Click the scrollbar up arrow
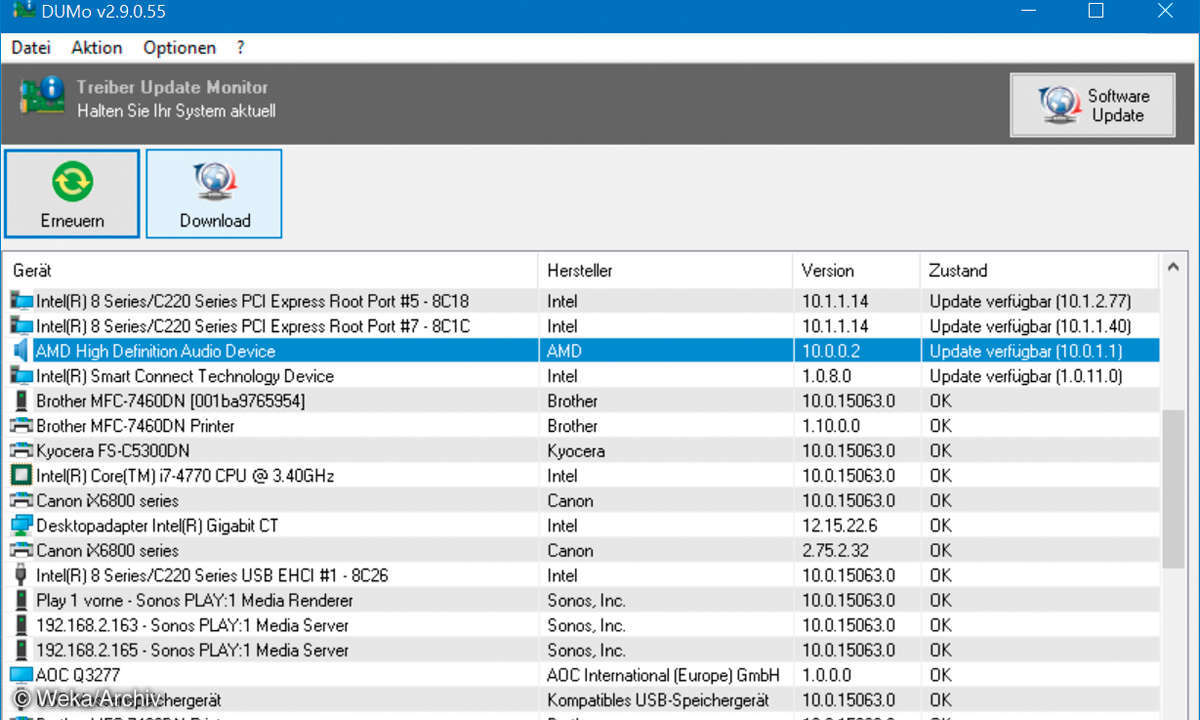 click(x=1174, y=266)
